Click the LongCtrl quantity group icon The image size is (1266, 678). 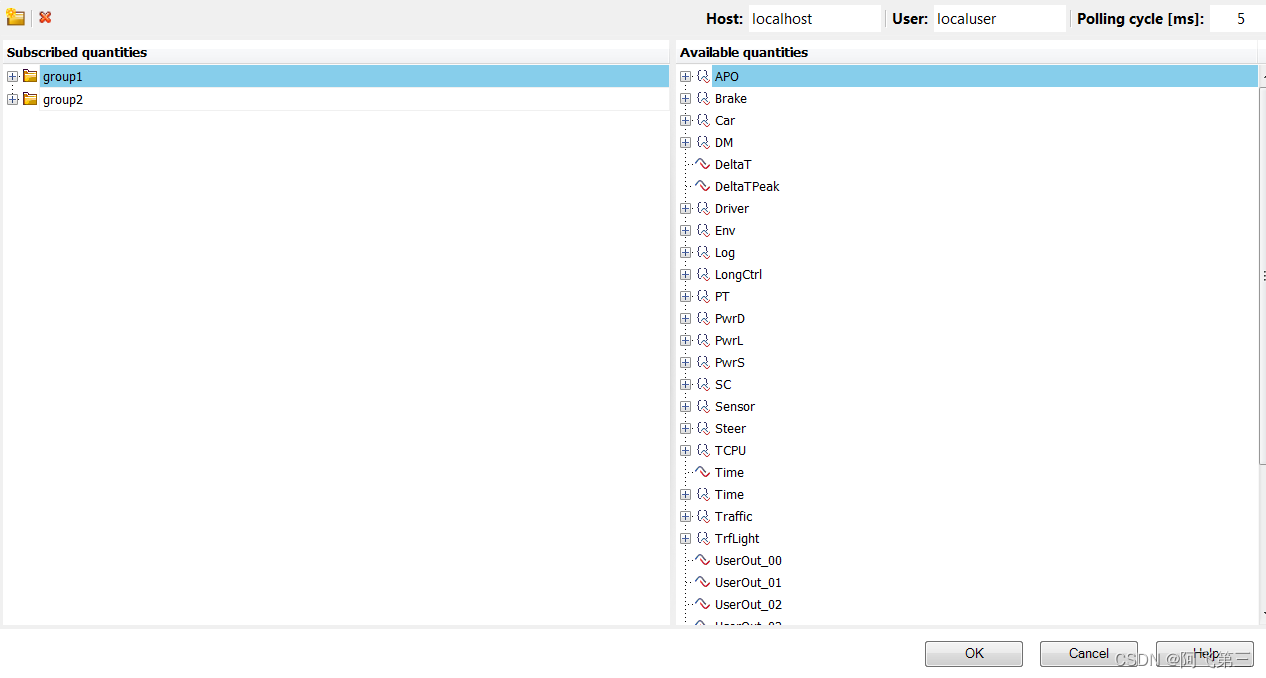(703, 275)
